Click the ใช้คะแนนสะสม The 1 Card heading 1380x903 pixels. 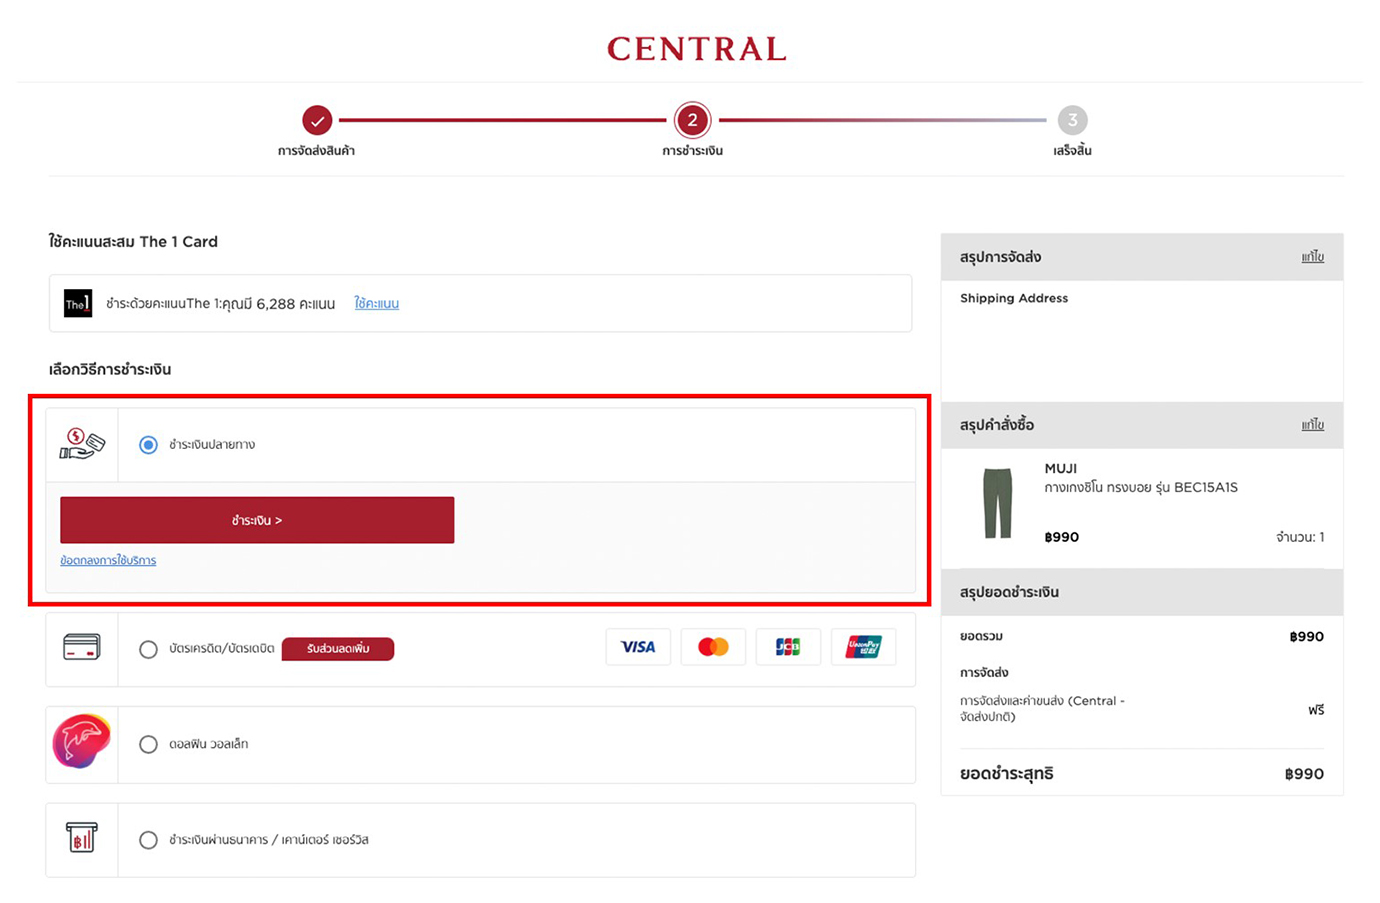pos(133,241)
